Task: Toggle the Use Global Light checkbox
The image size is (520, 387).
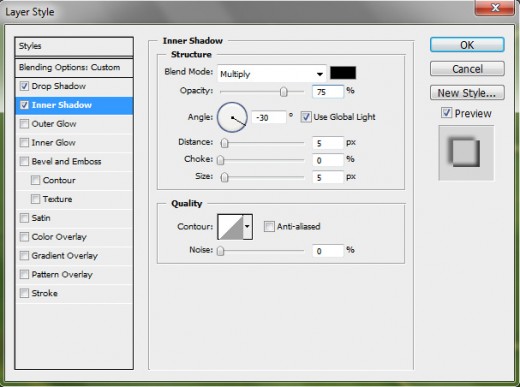Action: click(x=306, y=117)
